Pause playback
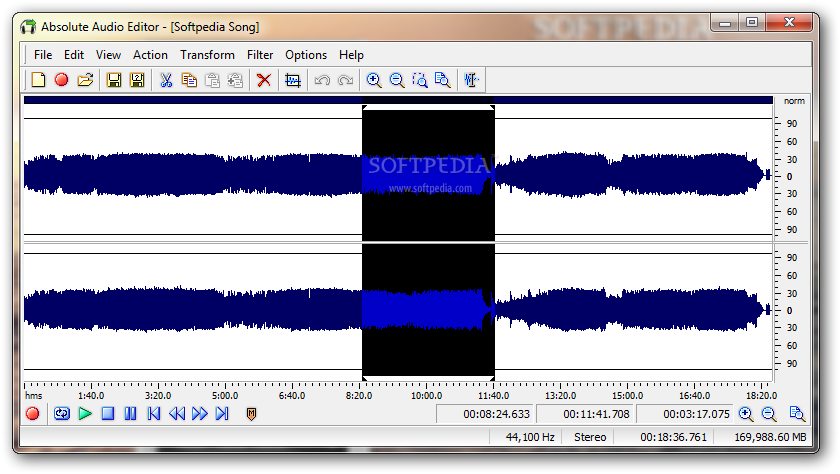Screen dimensions: 840x474 click(130, 413)
